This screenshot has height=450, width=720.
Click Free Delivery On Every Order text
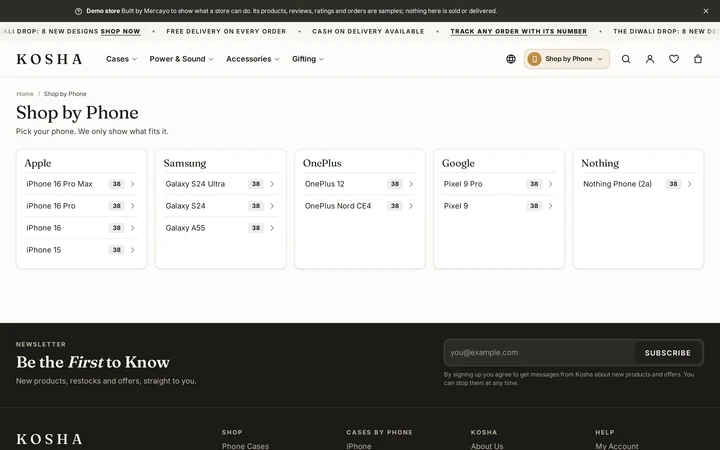(x=226, y=31)
